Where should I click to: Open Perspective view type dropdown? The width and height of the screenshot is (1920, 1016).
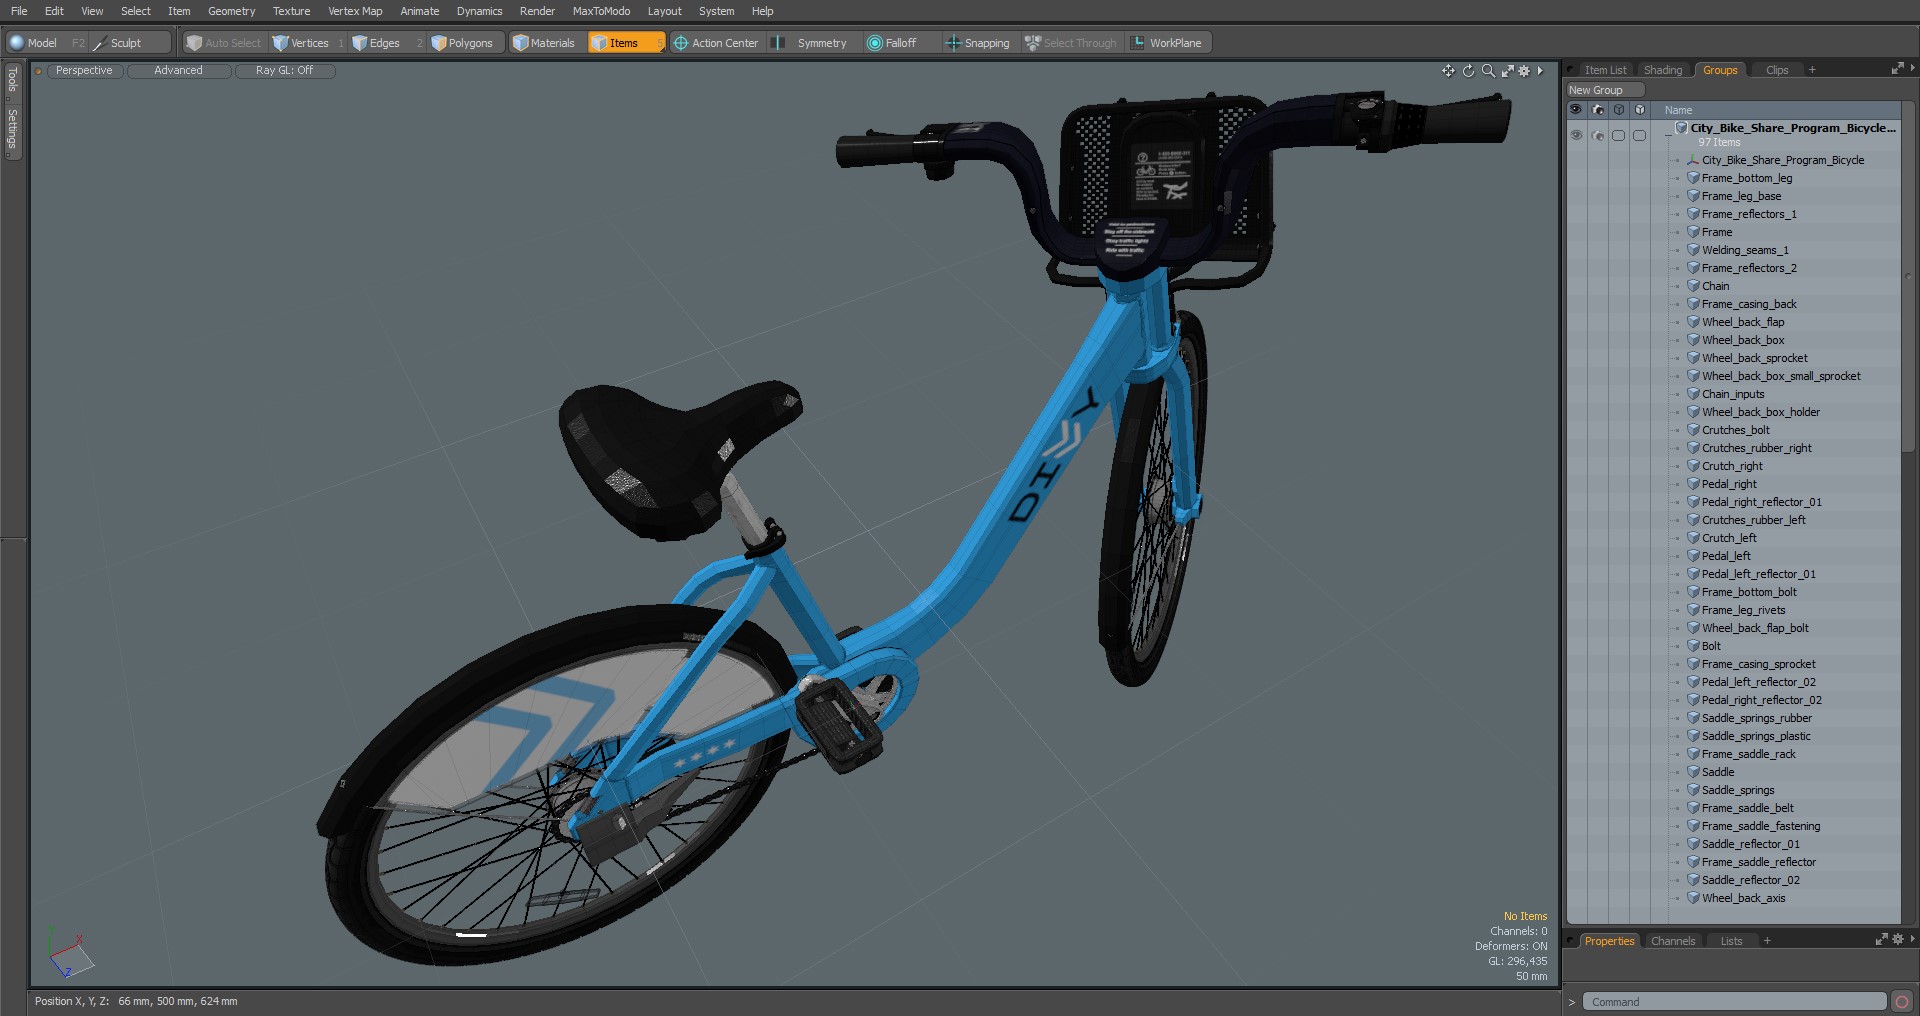[x=85, y=71]
